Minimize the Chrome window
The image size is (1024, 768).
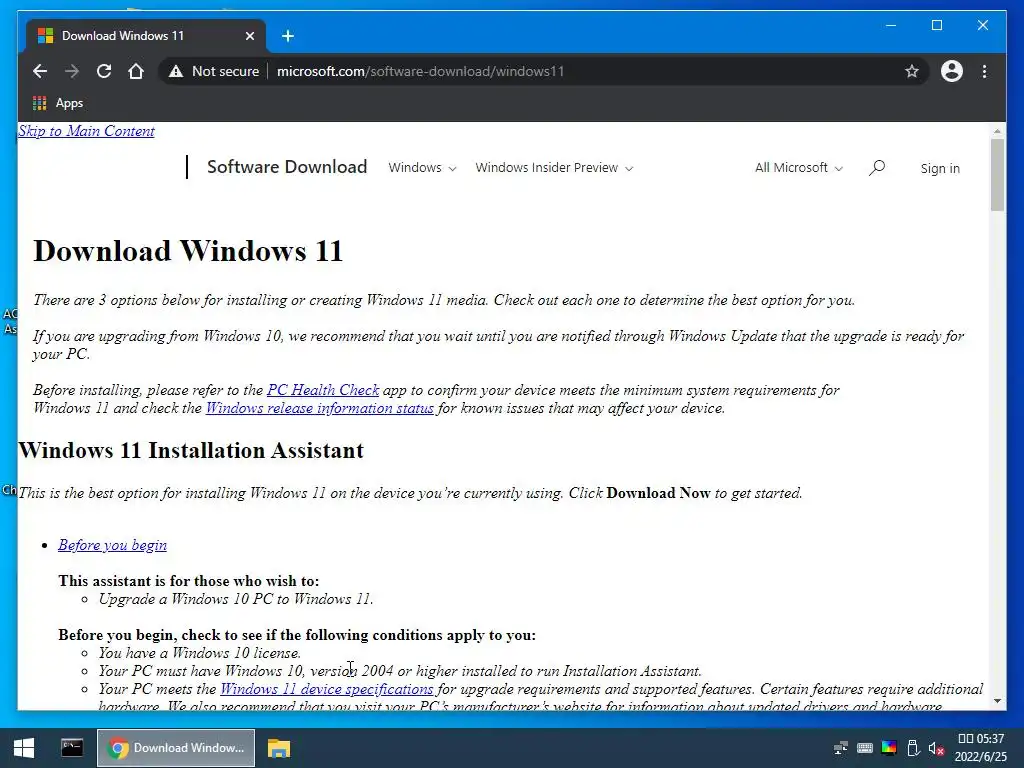click(x=891, y=25)
